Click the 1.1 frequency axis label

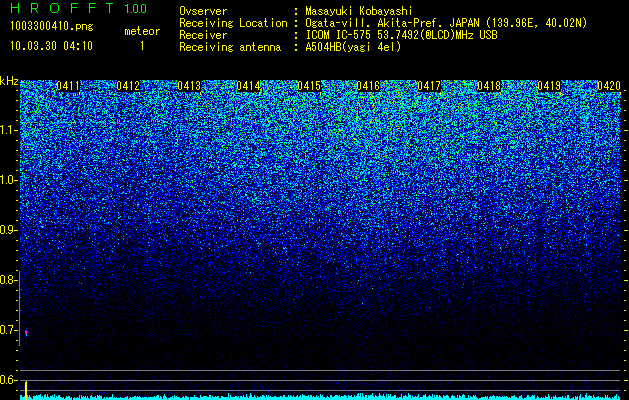coord(8,130)
